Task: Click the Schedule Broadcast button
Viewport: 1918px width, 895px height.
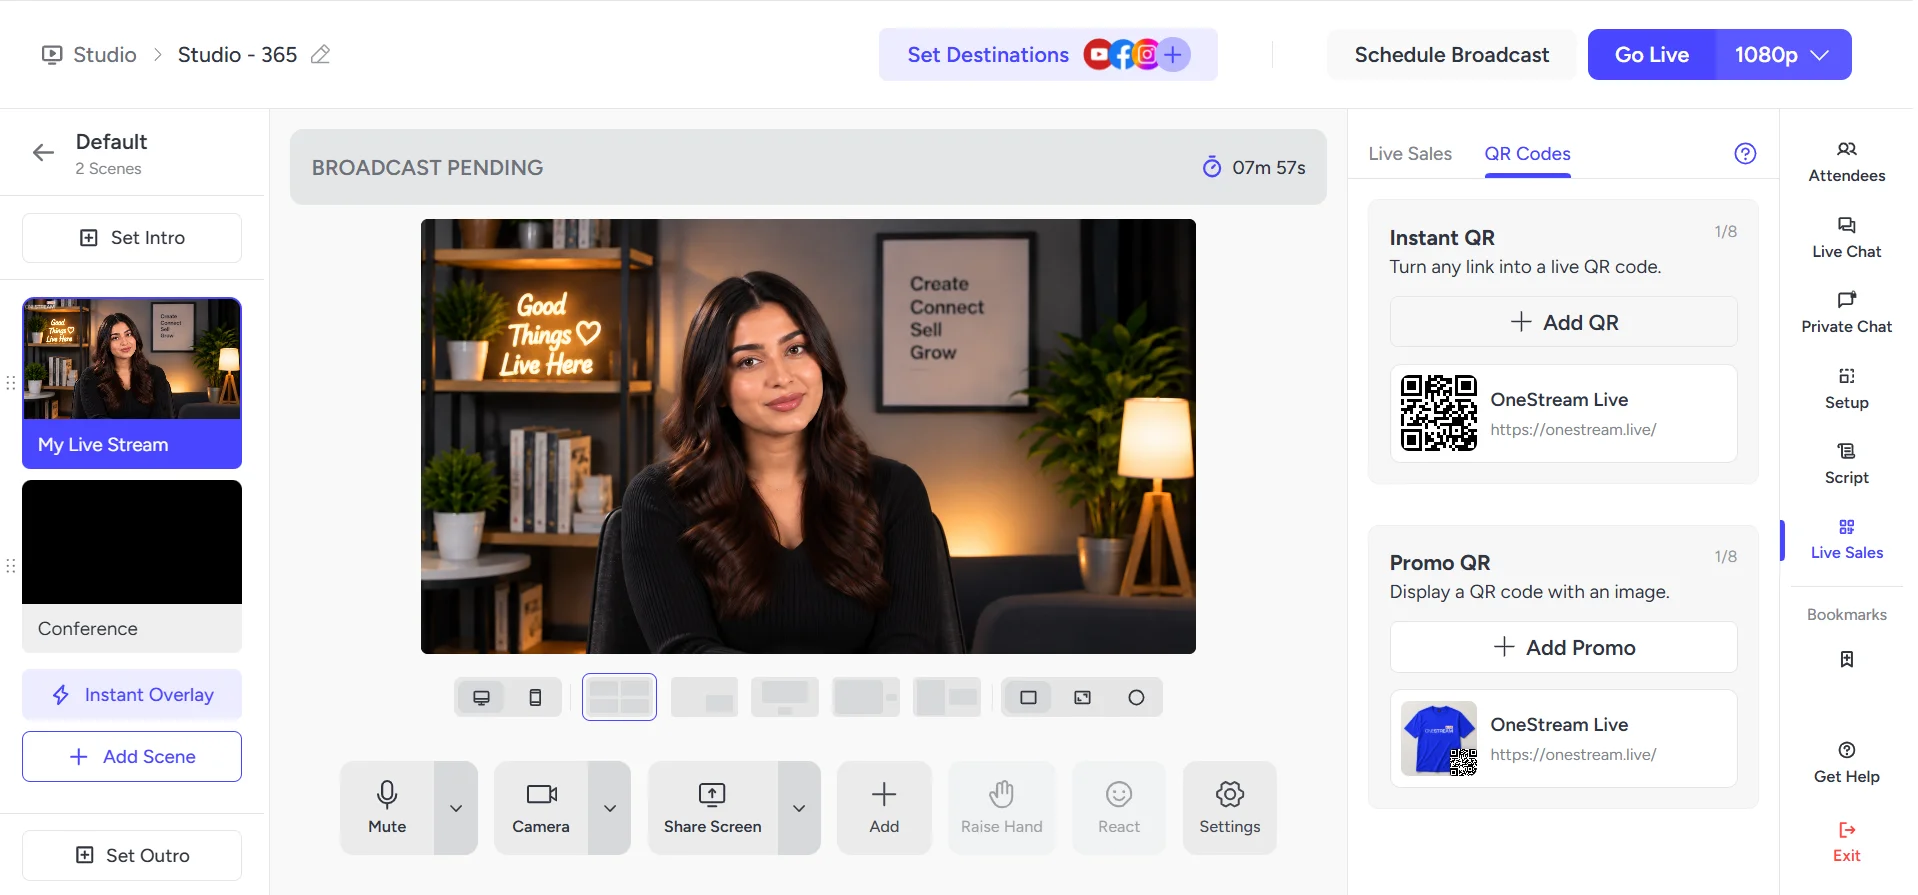Action: click(1451, 55)
